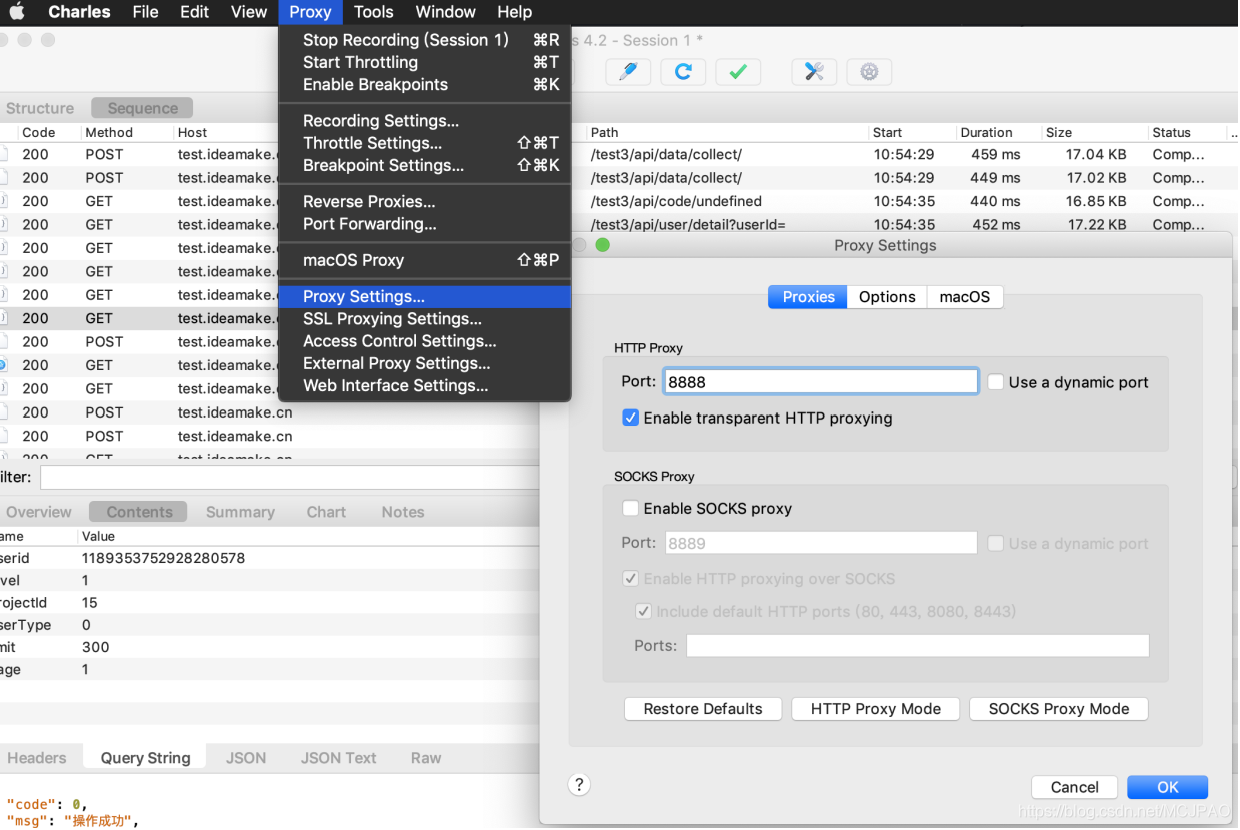Switch to the macOS tab in dialog
Screen dimensions: 1240x830
point(964,297)
